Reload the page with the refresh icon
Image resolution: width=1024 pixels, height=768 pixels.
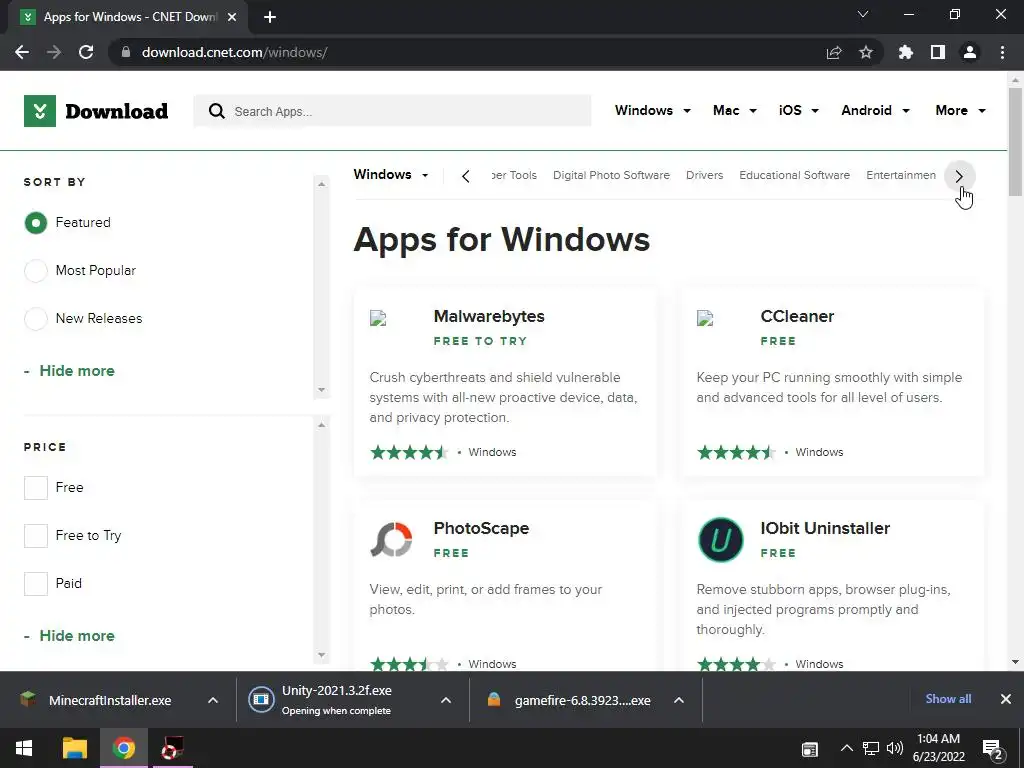click(86, 52)
